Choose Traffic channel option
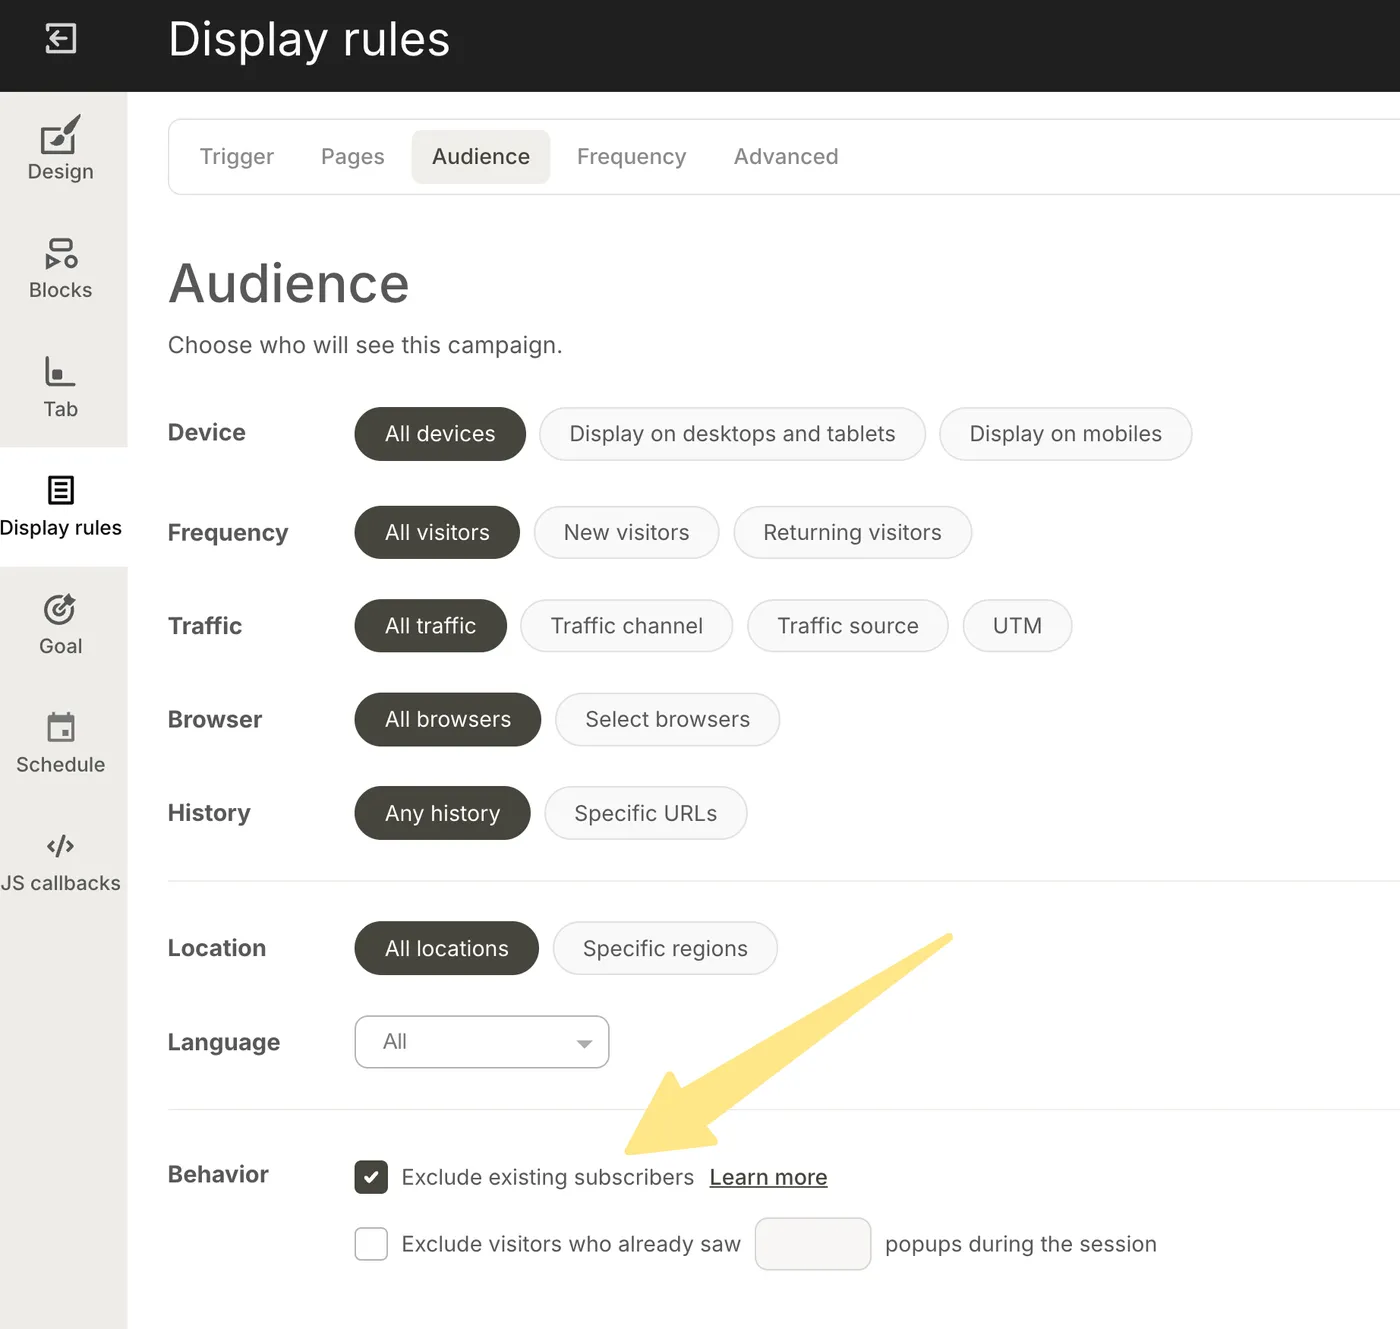The image size is (1400, 1329). pyautogui.click(x=627, y=626)
